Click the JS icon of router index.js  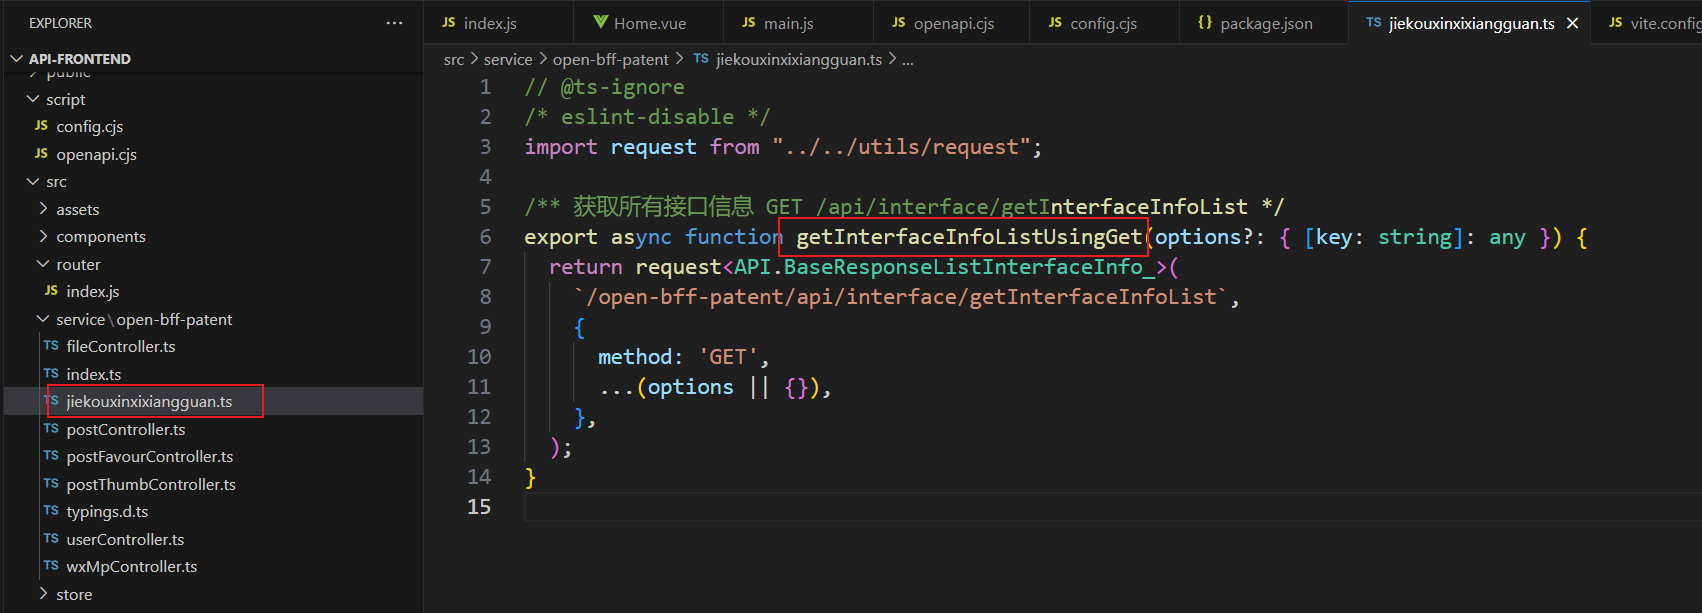coord(51,291)
